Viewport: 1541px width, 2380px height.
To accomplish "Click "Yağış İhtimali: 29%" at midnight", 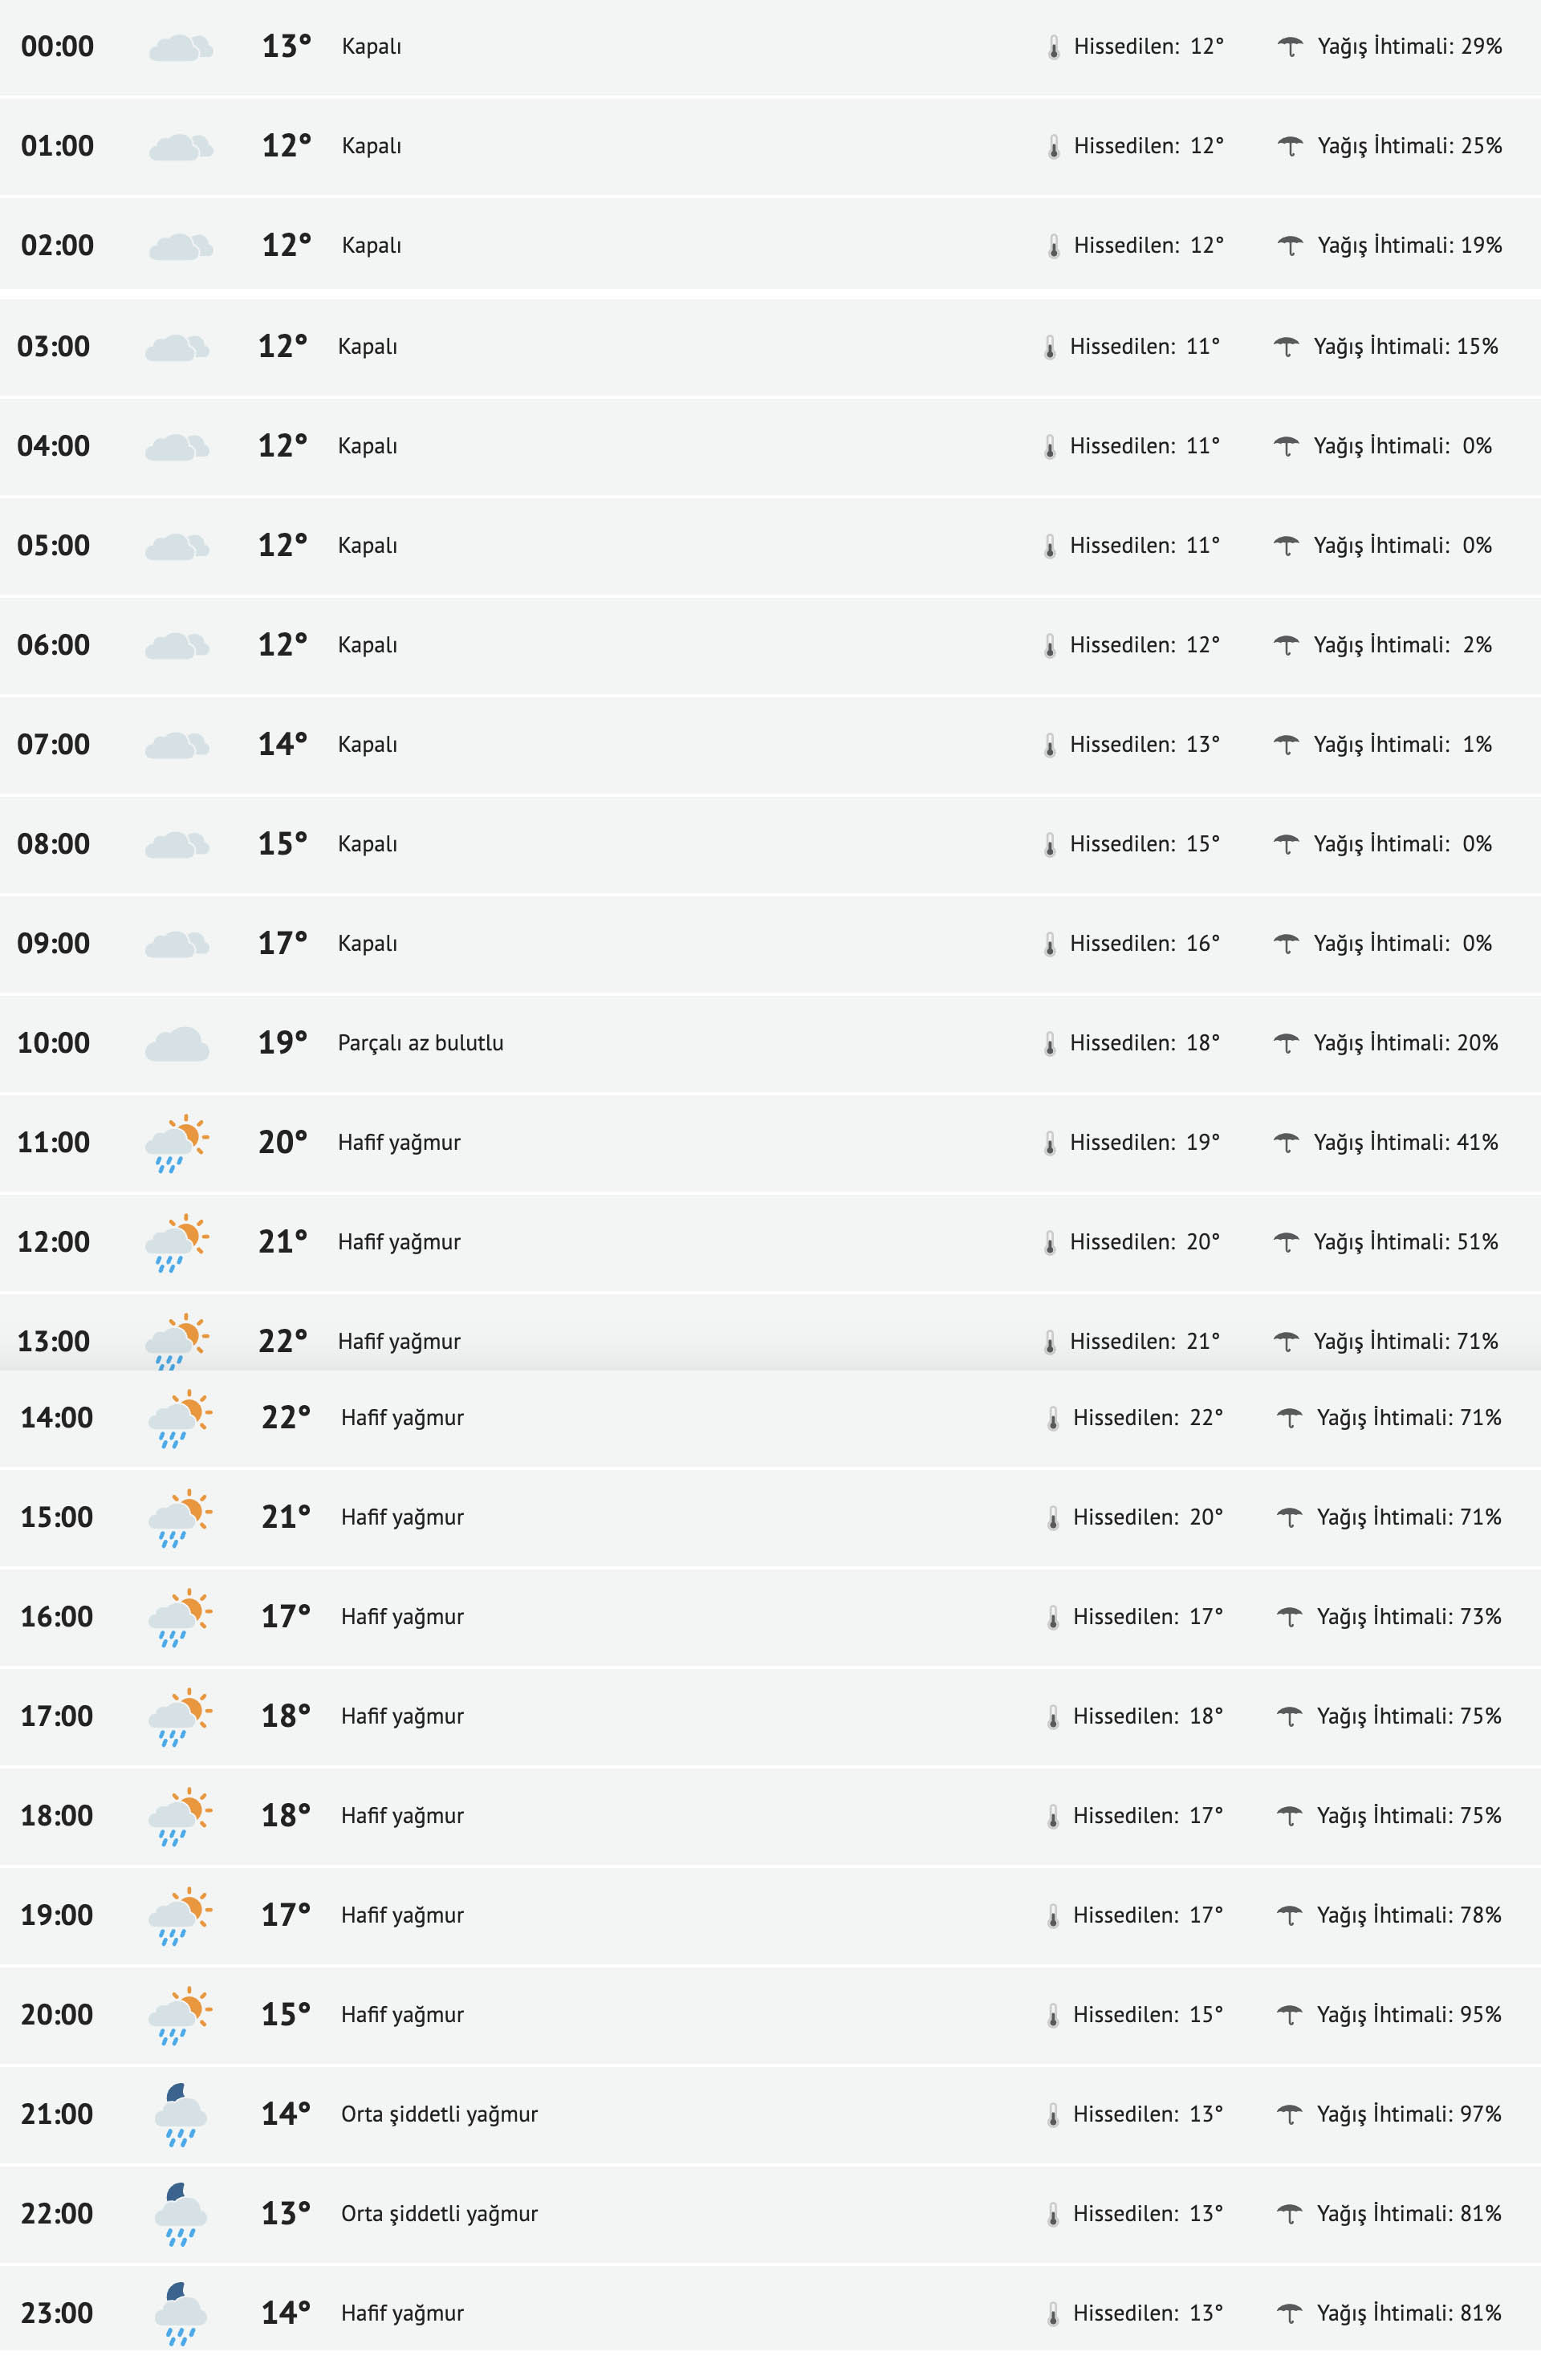I will pyautogui.click(x=1409, y=47).
